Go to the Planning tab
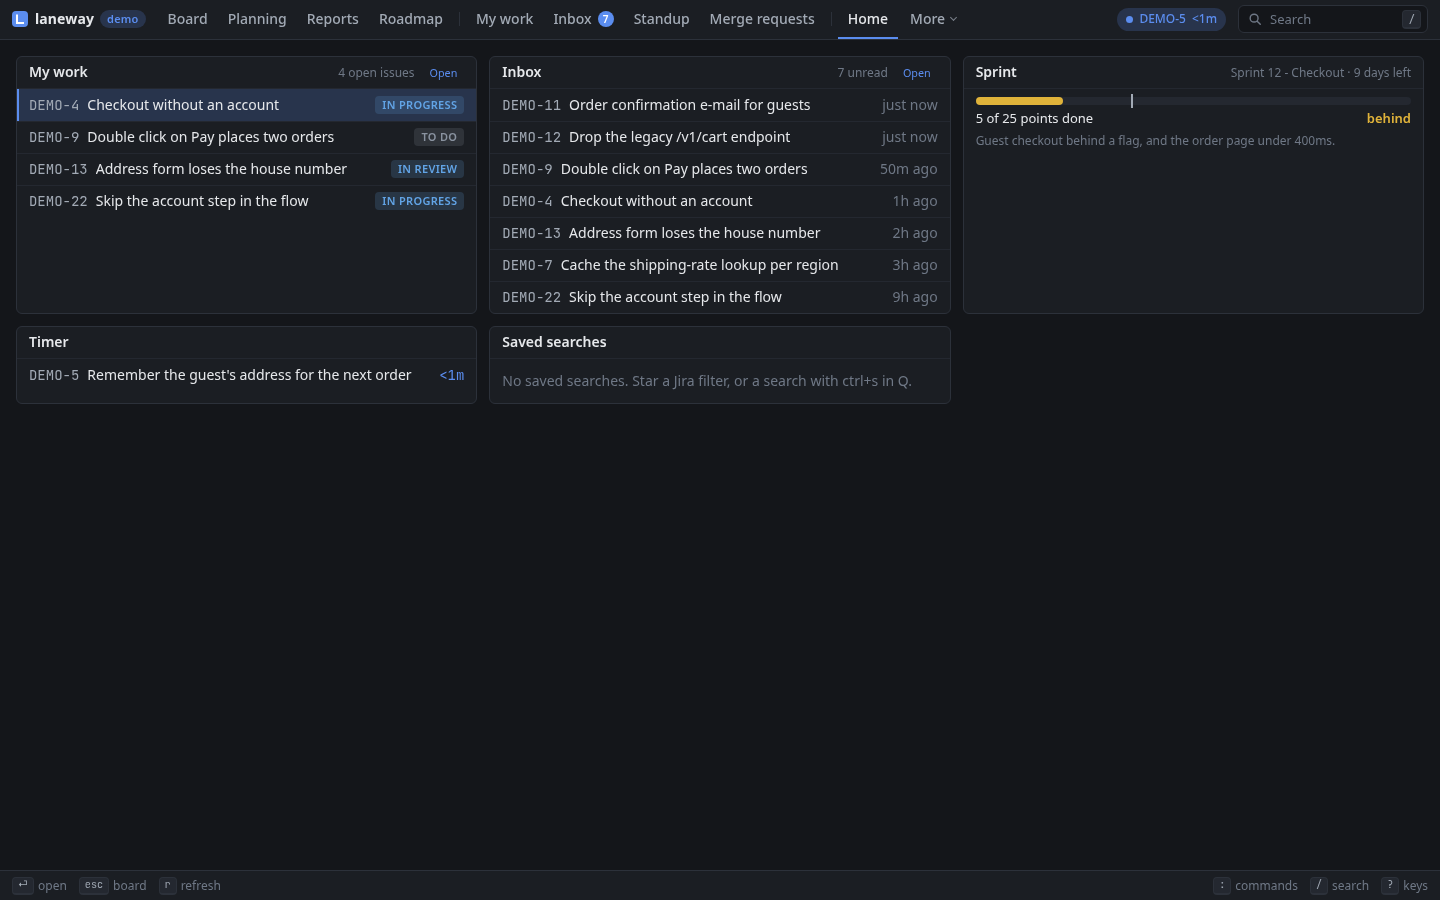The image size is (1440, 900). 257,19
